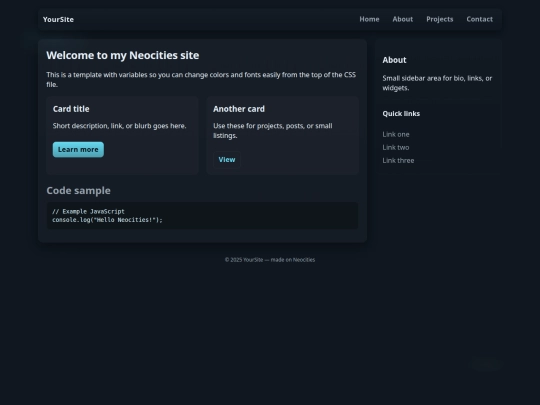Viewport: 540px width, 405px height.
Task: Open the Projects nav item
Action: click(x=439, y=19)
